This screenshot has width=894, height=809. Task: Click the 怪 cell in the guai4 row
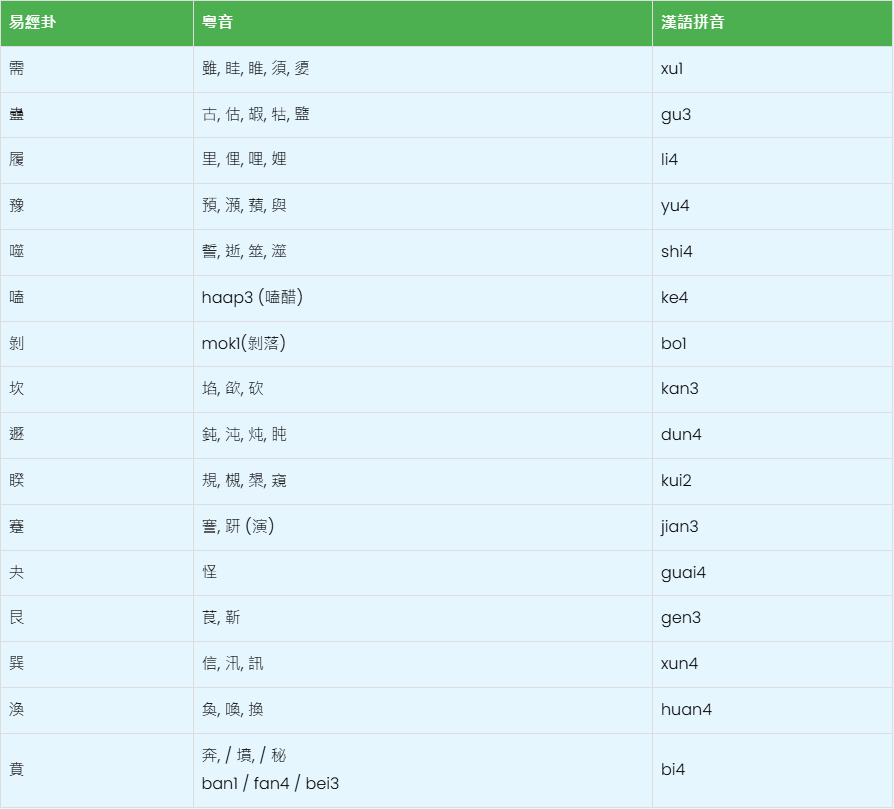coord(423,573)
